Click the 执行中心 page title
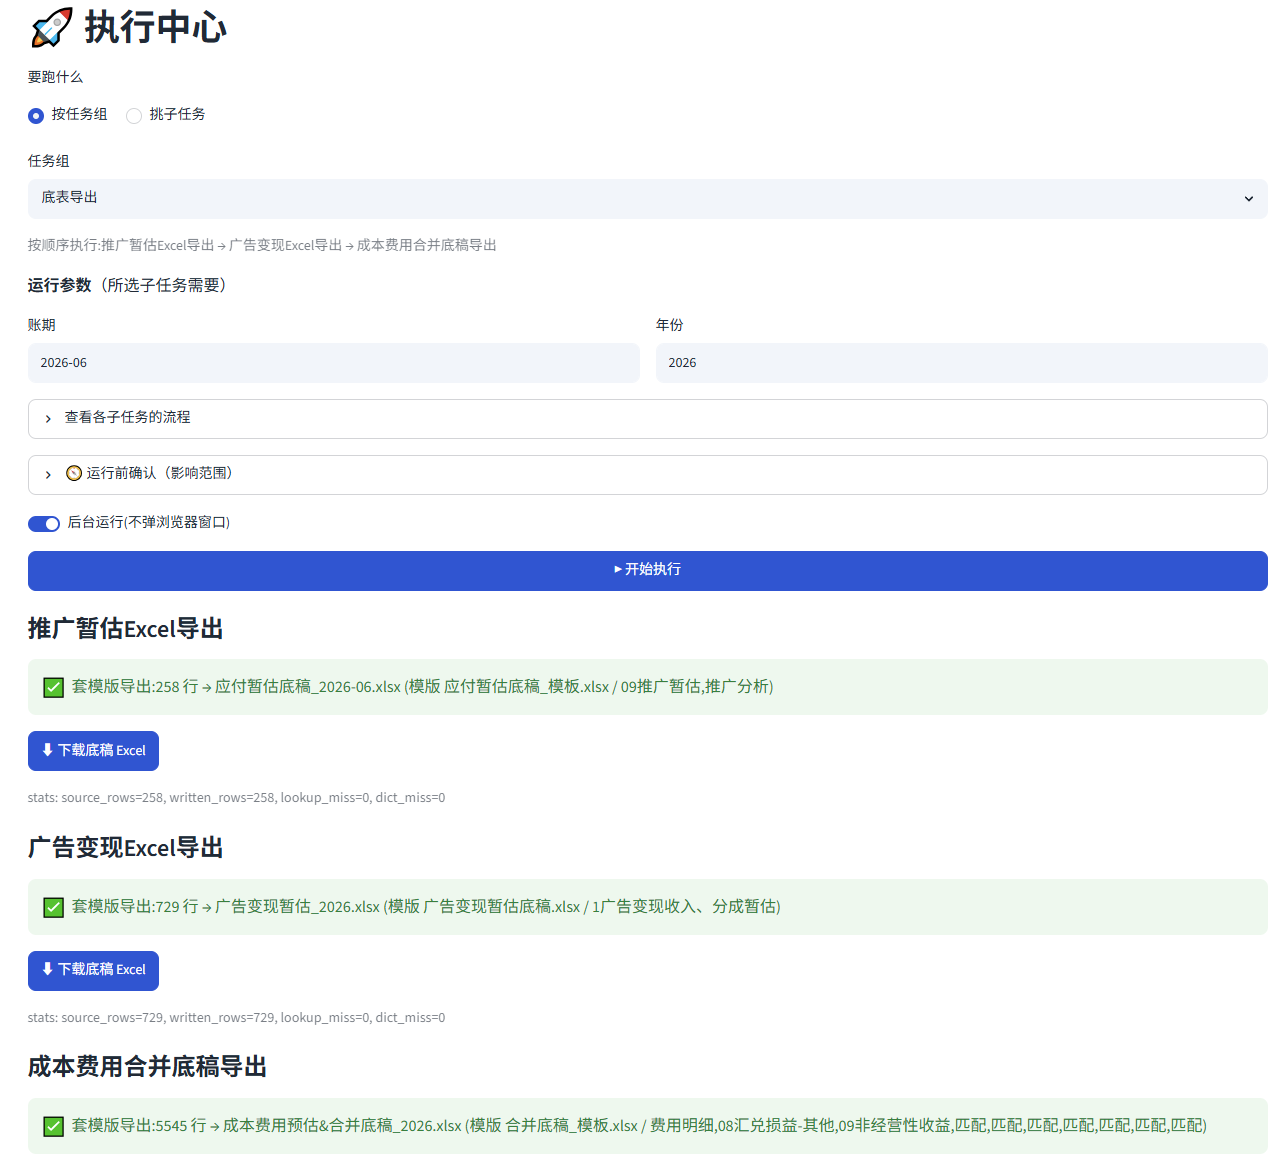This screenshot has width=1286, height=1163. pyautogui.click(x=156, y=28)
